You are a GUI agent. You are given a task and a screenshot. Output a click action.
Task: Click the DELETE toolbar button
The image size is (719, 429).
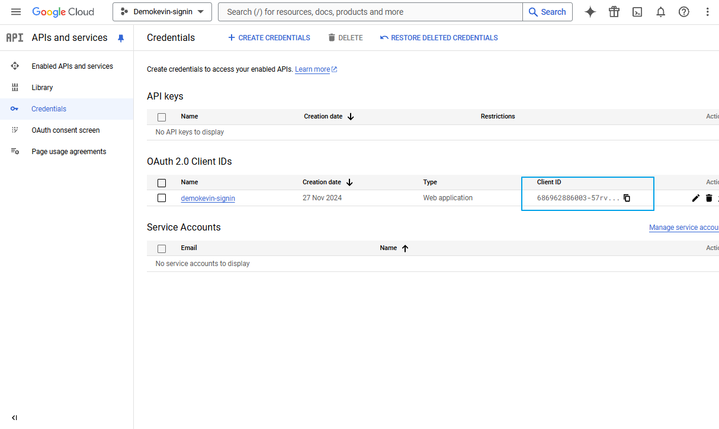coord(345,38)
